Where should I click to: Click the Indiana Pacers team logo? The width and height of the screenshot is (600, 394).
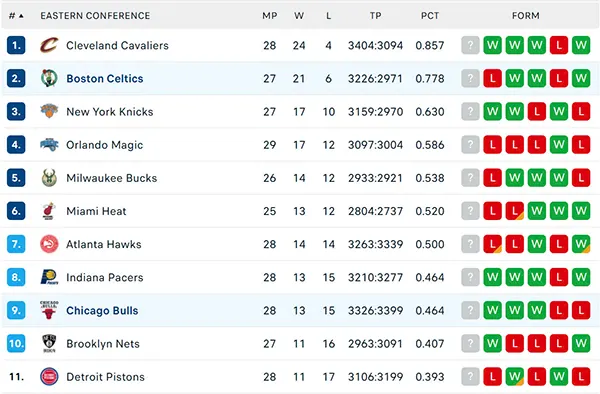pyautogui.click(x=49, y=277)
